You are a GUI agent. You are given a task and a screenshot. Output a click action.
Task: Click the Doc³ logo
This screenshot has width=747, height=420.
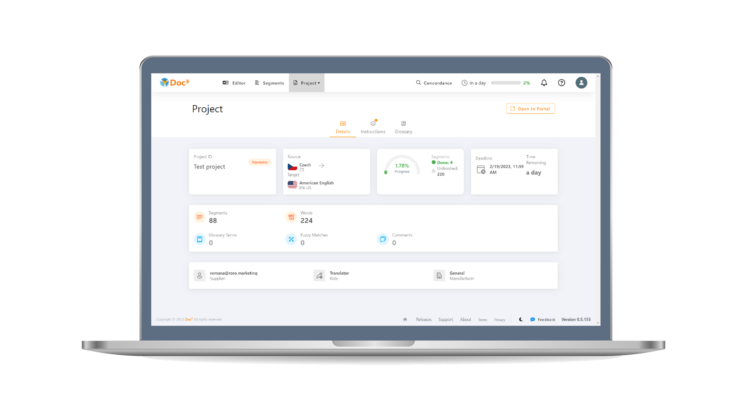[174, 82]
